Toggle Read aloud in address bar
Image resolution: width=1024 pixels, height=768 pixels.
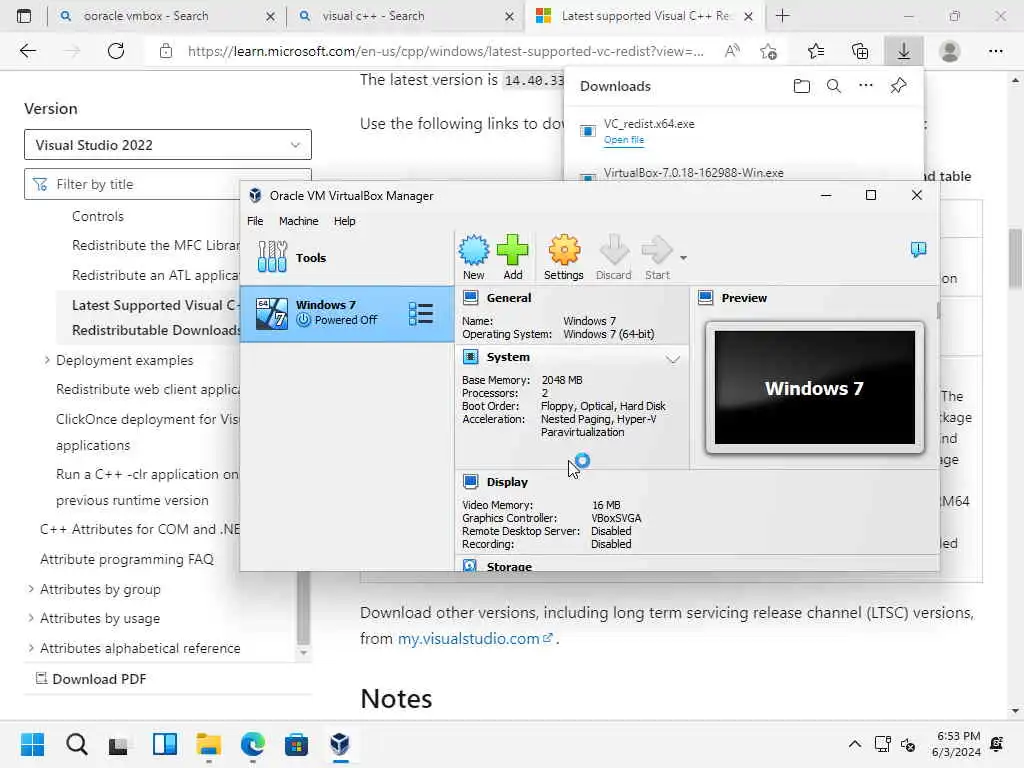pyautogui.click(x=732, y=51)
